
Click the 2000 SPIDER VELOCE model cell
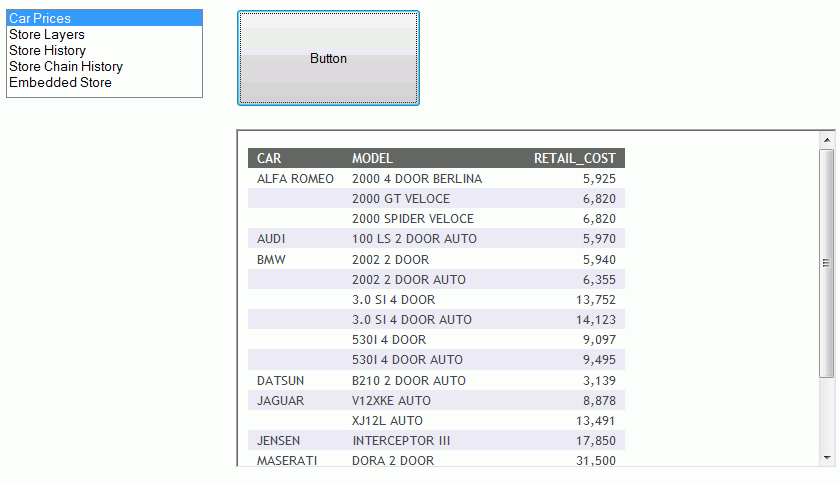coord(412,219)
